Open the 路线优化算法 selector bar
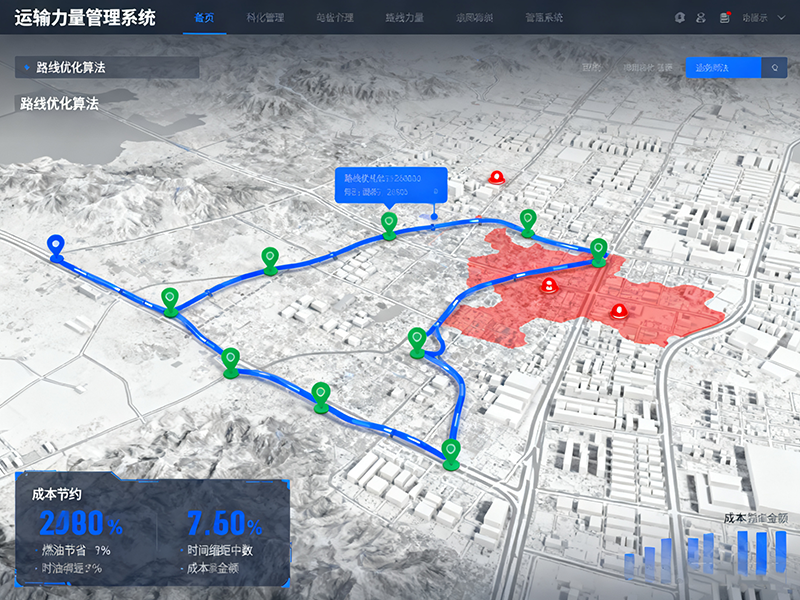Viewport: 800px width, 600px height. coord(107,67)
